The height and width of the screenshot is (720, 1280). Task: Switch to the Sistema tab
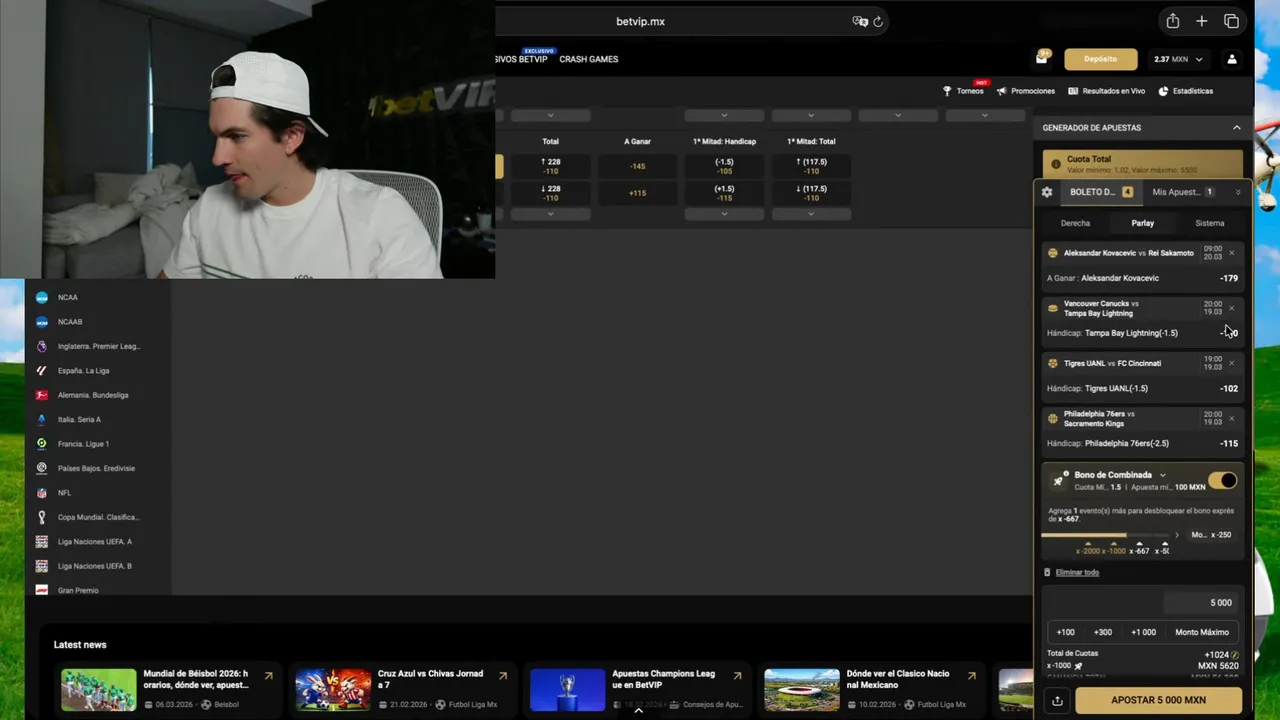[1210, 223]
